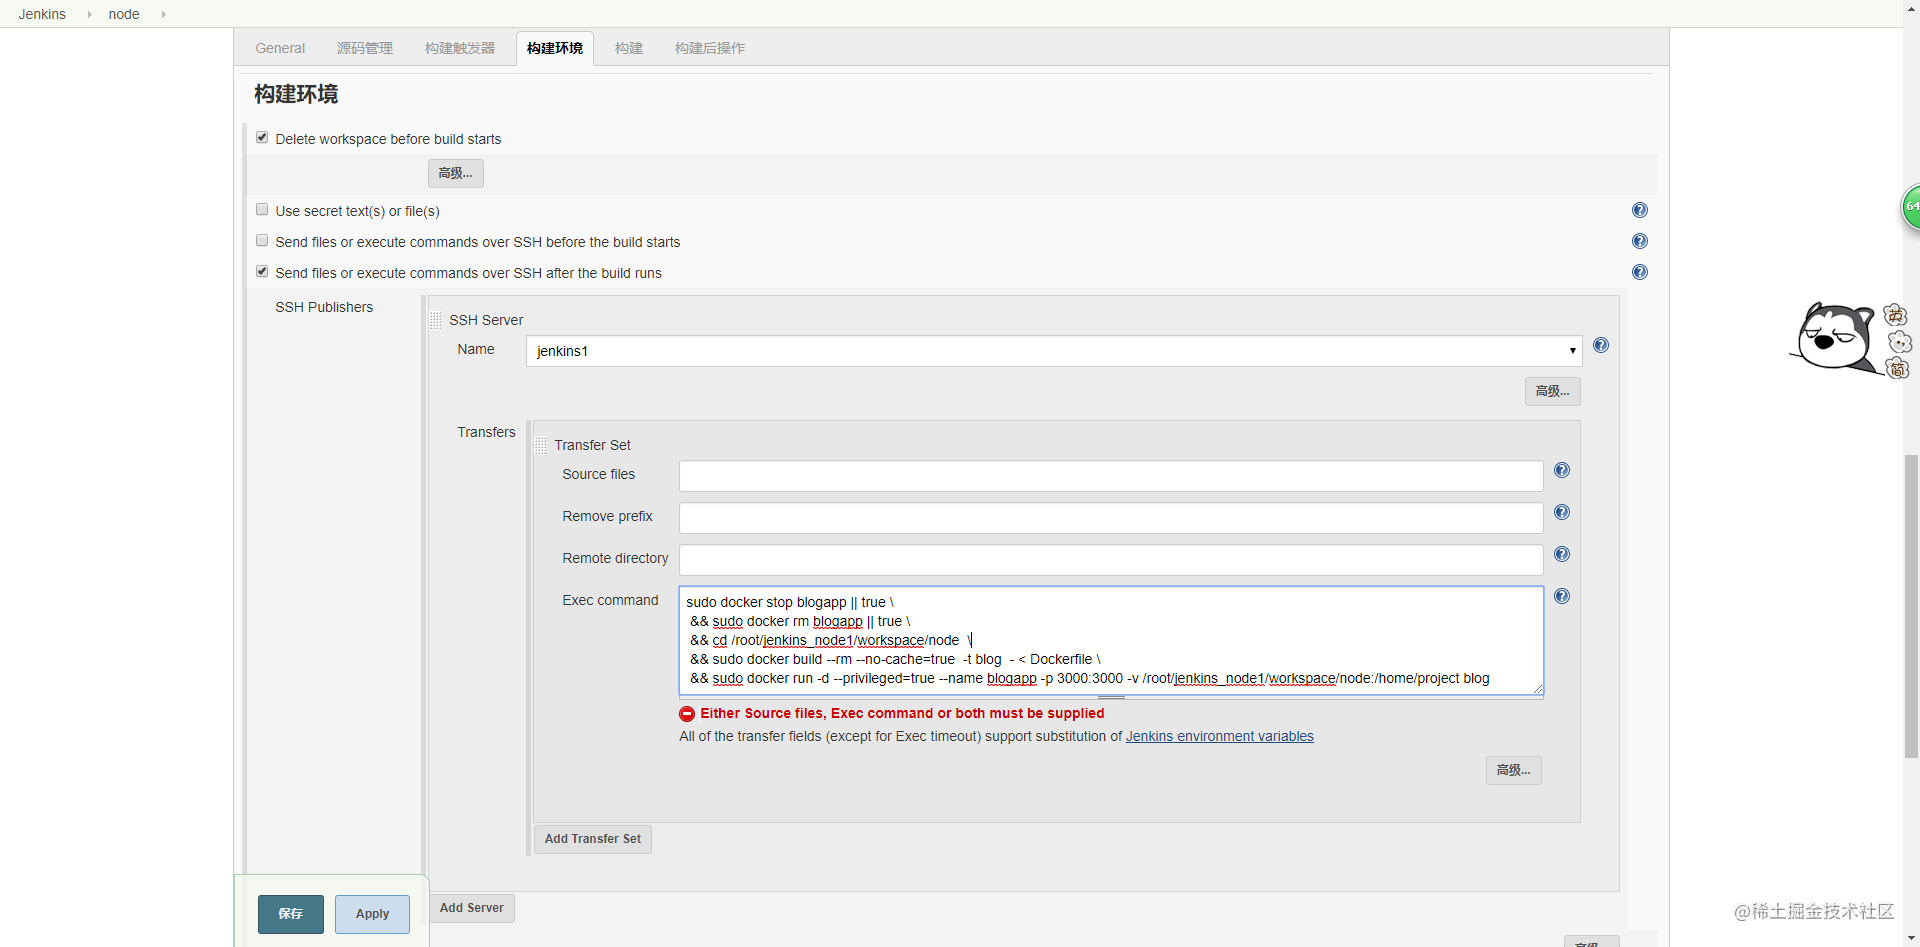Screen dimensions: 1920x947
Task: Switch to the 源码管理 tab
Action: (x=365, y=48)
